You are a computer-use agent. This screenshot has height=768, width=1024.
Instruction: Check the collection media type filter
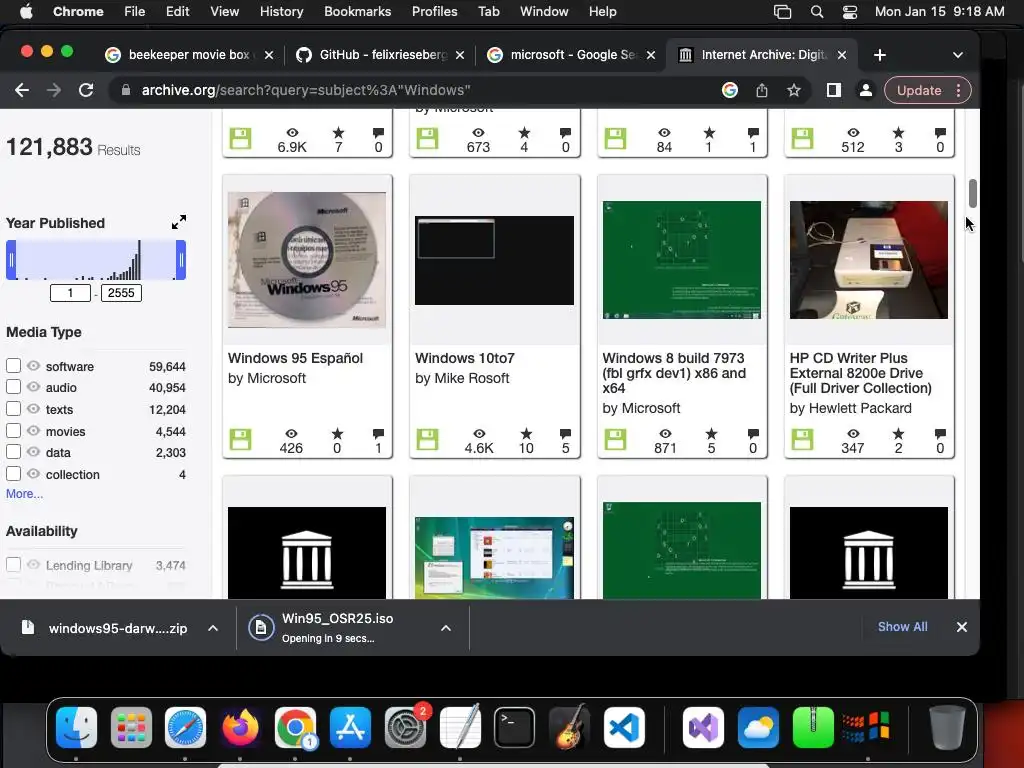click(x=13, y=473)
